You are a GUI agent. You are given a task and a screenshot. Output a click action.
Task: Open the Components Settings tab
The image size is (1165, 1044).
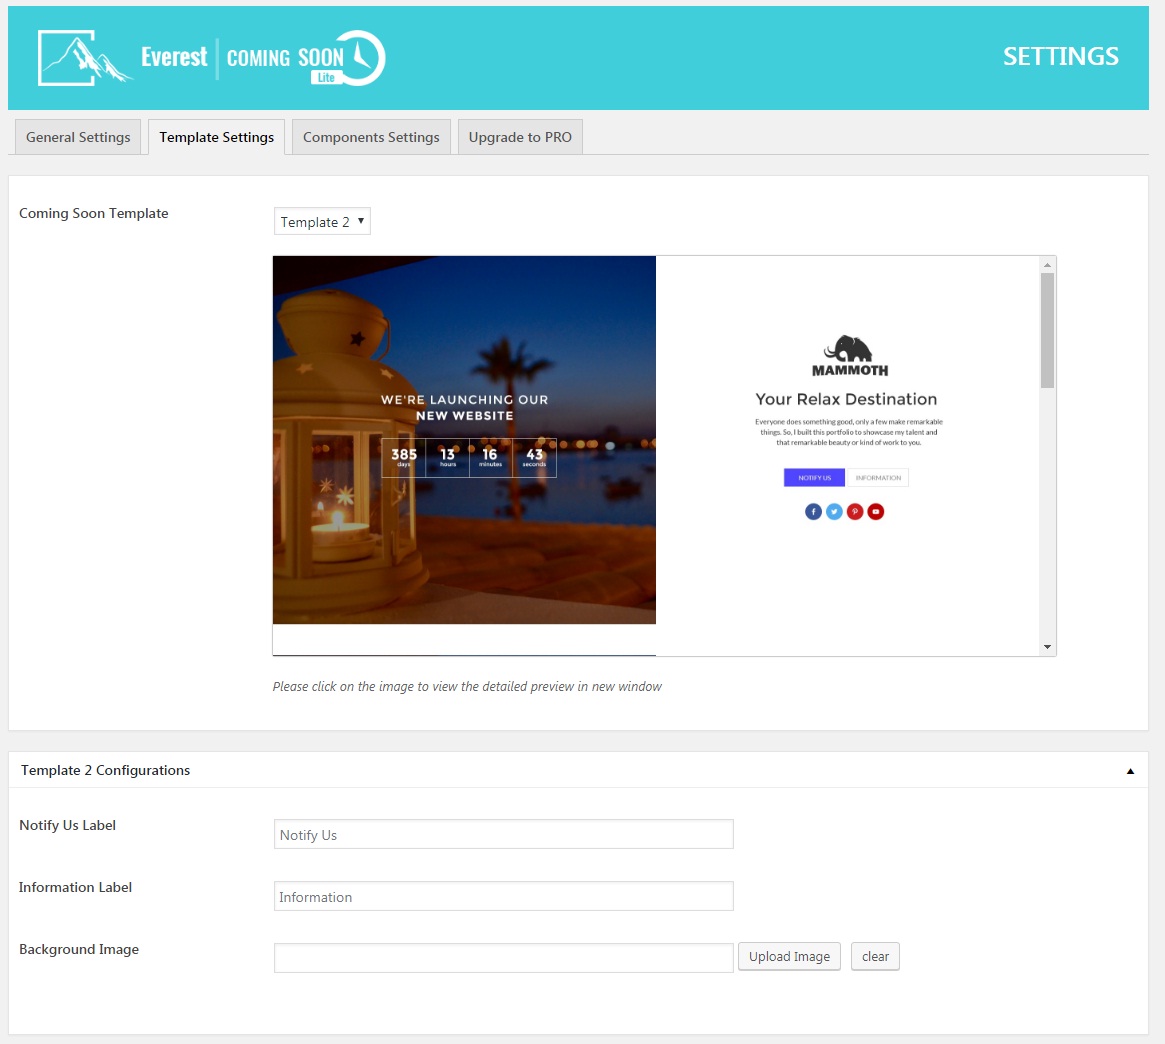coord(371,137)
